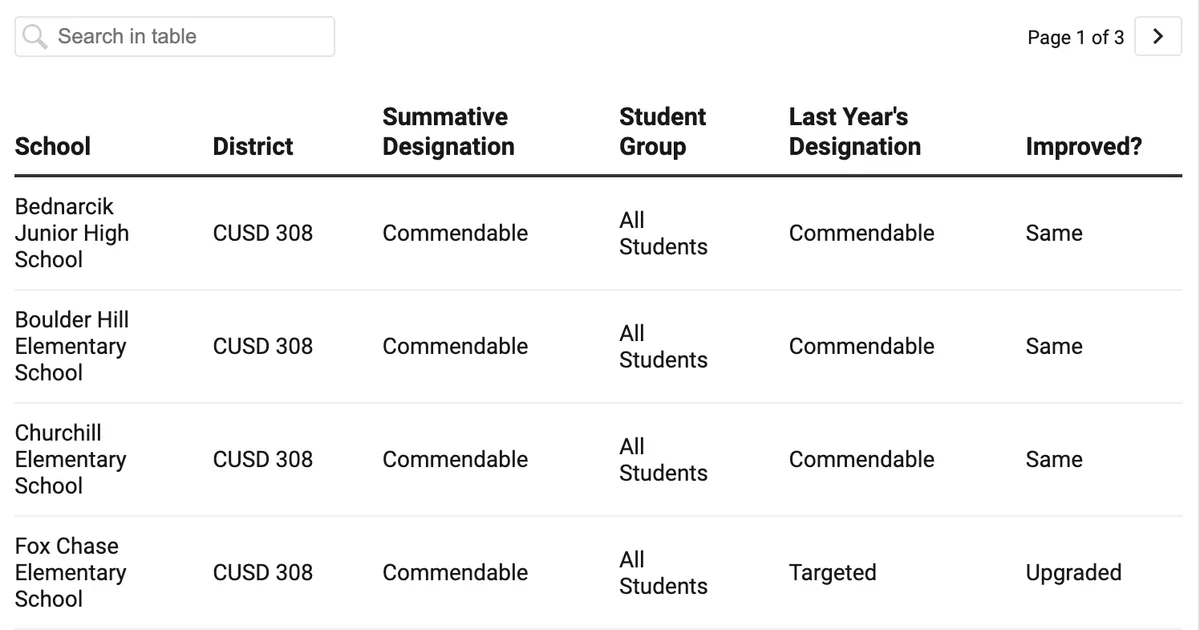Click Commendable designation for Churchill Elementary
This screenshot has height=630, width=1200.
(x=455, y=459)
